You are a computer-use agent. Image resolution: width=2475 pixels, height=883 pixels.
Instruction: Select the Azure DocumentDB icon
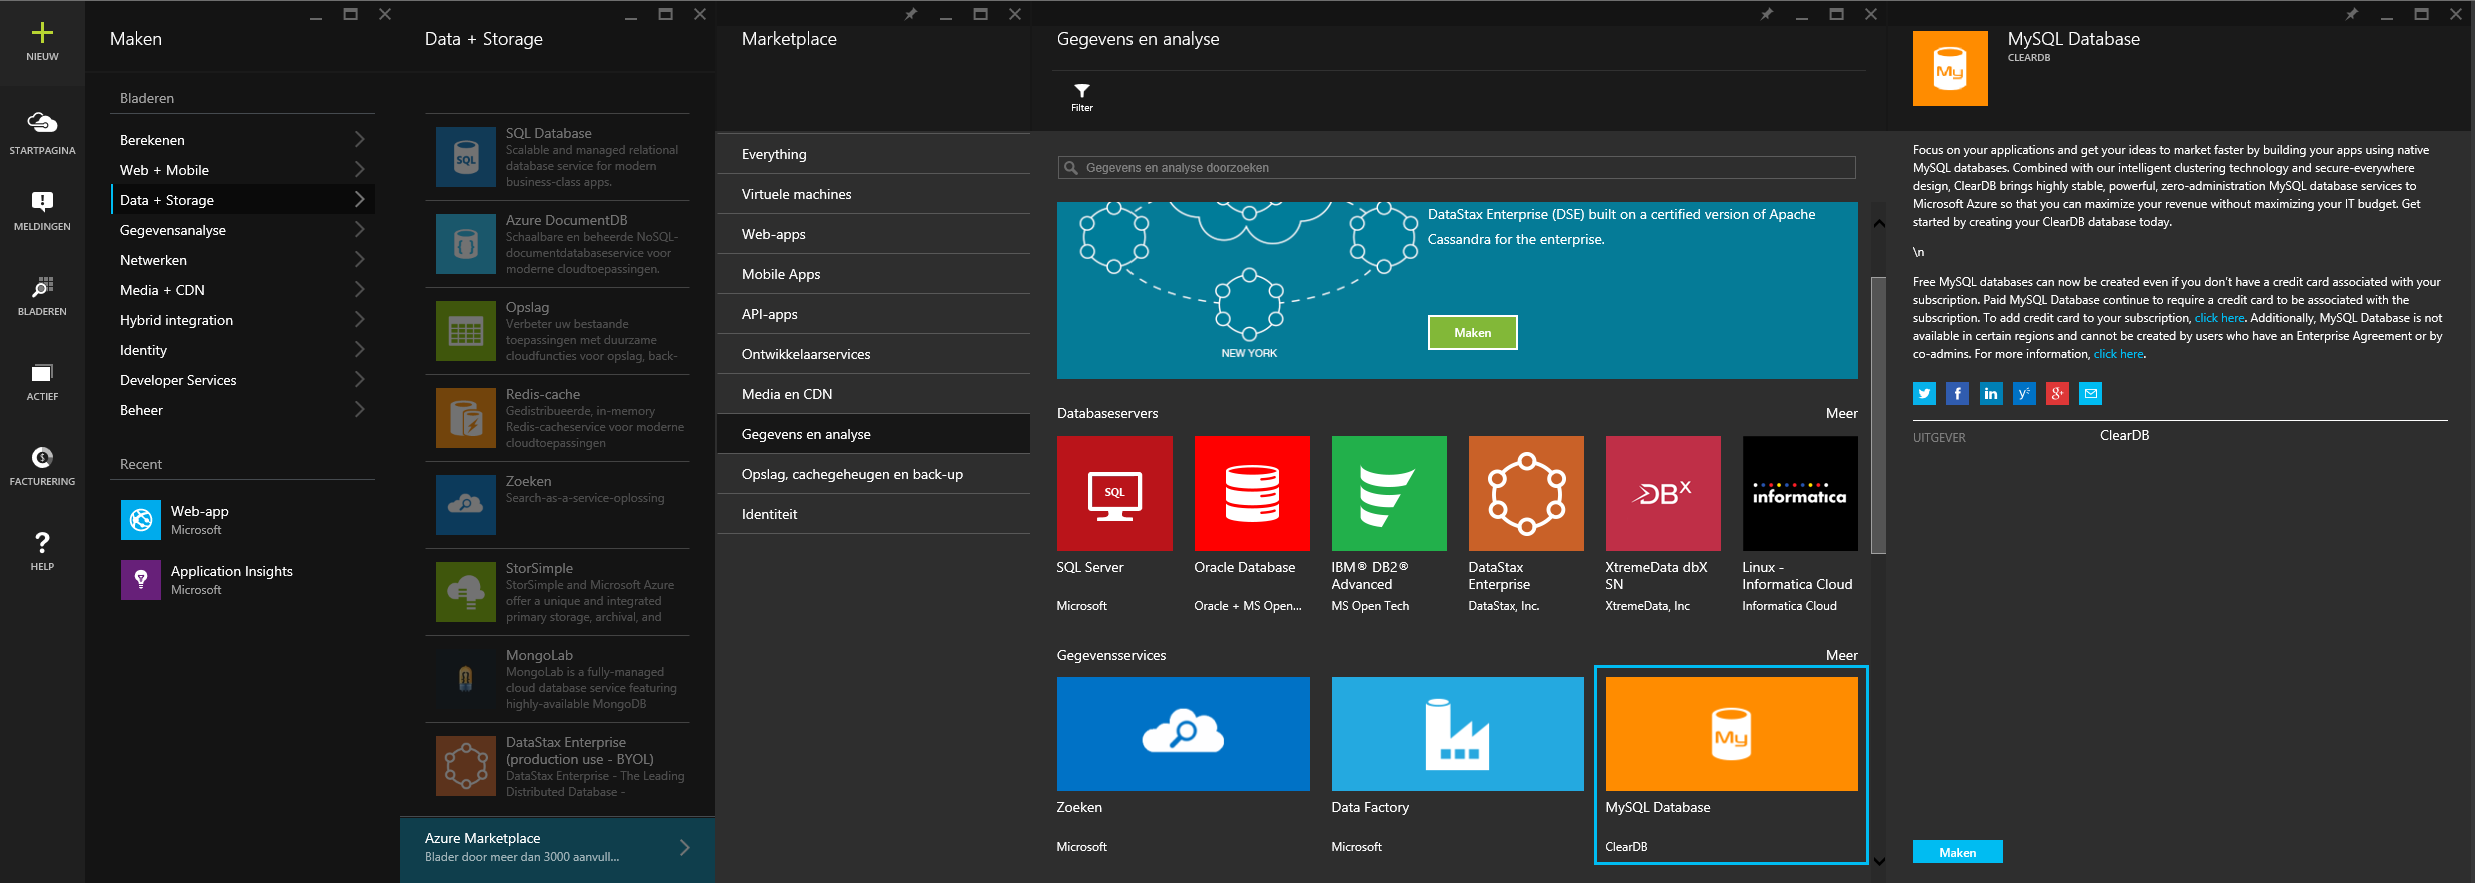pos(466,244)
